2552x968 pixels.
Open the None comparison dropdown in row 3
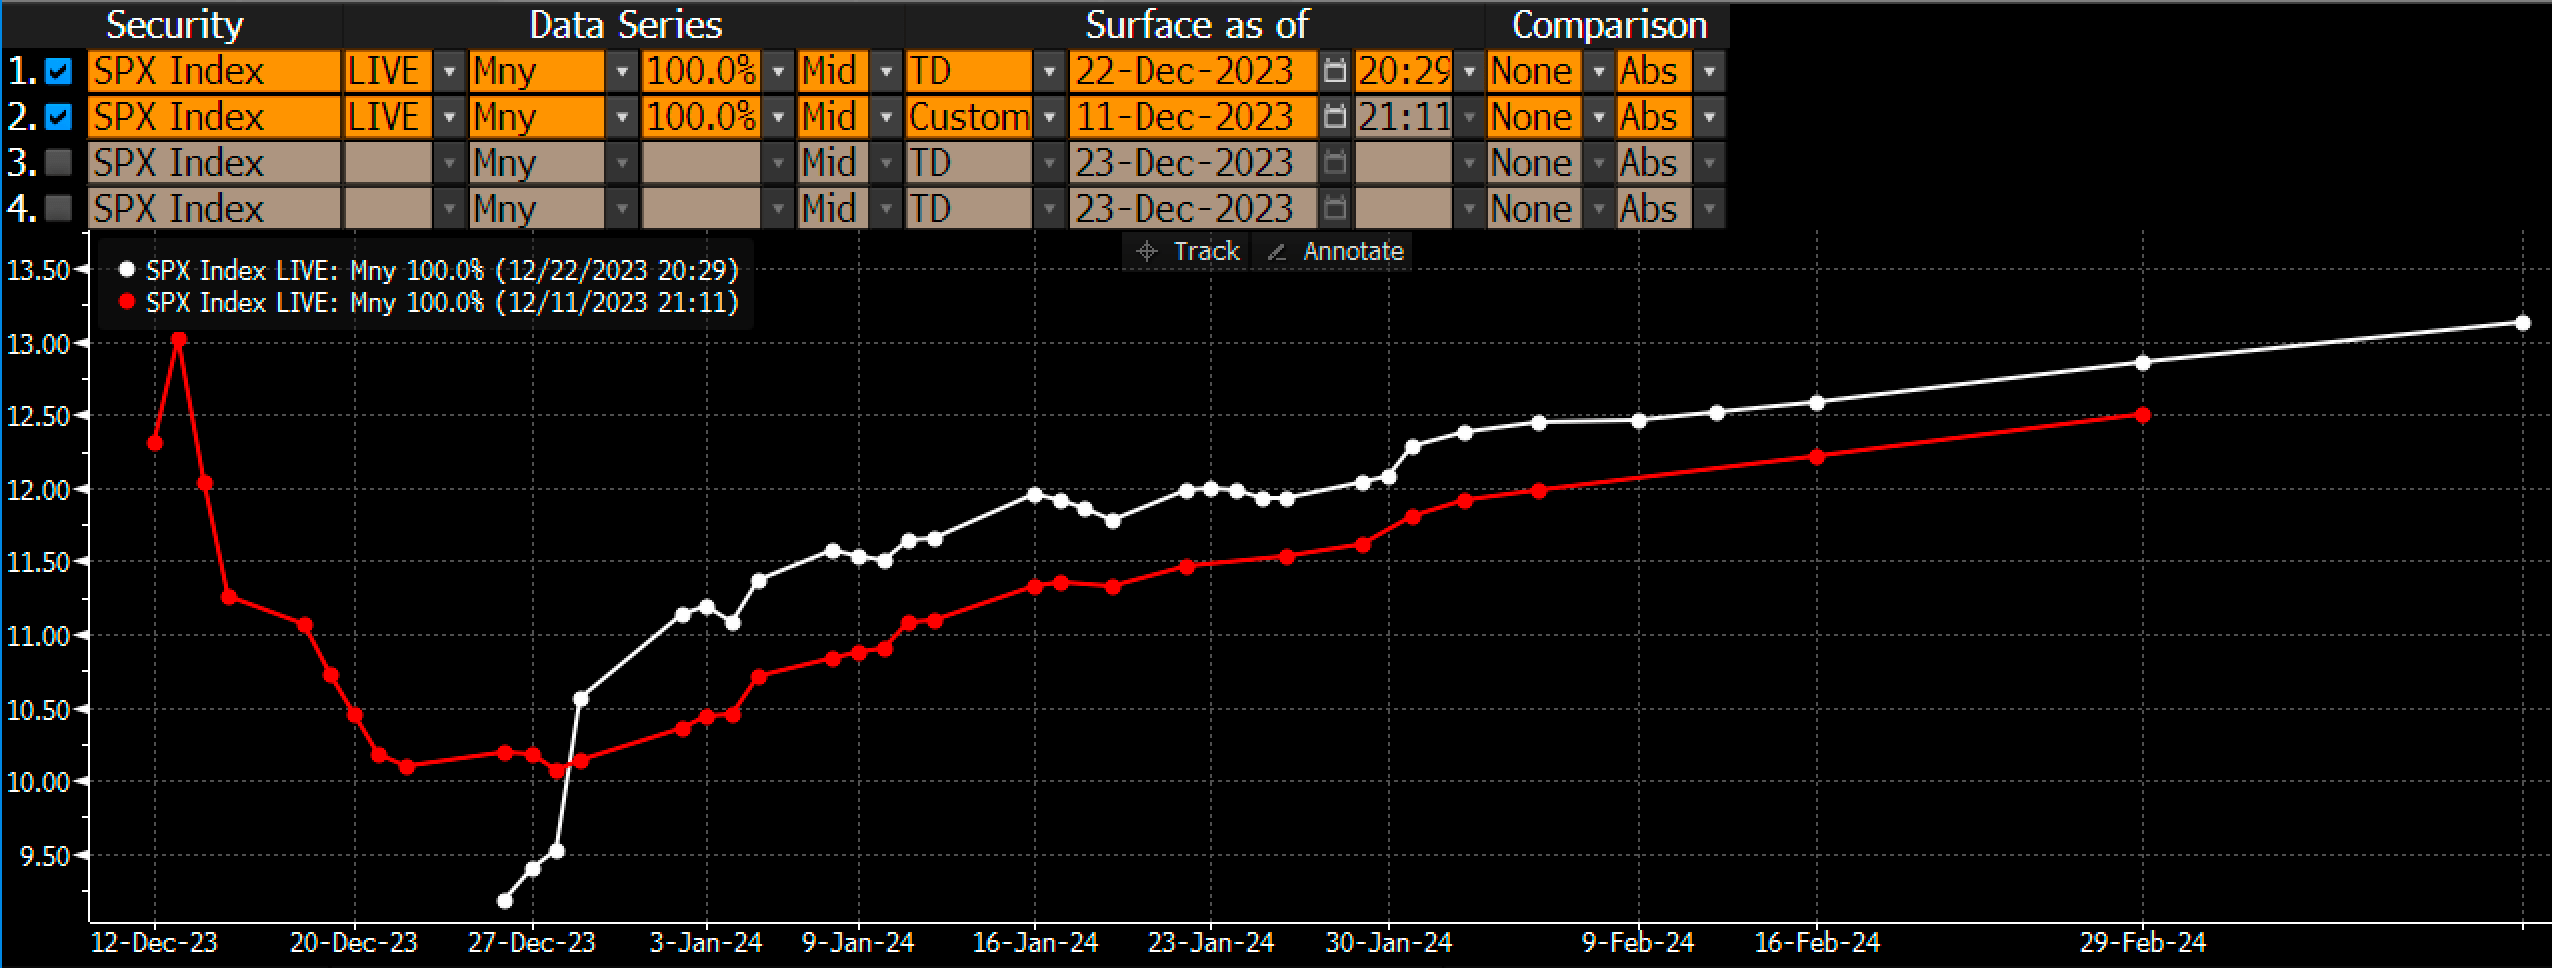(1599, 163)
